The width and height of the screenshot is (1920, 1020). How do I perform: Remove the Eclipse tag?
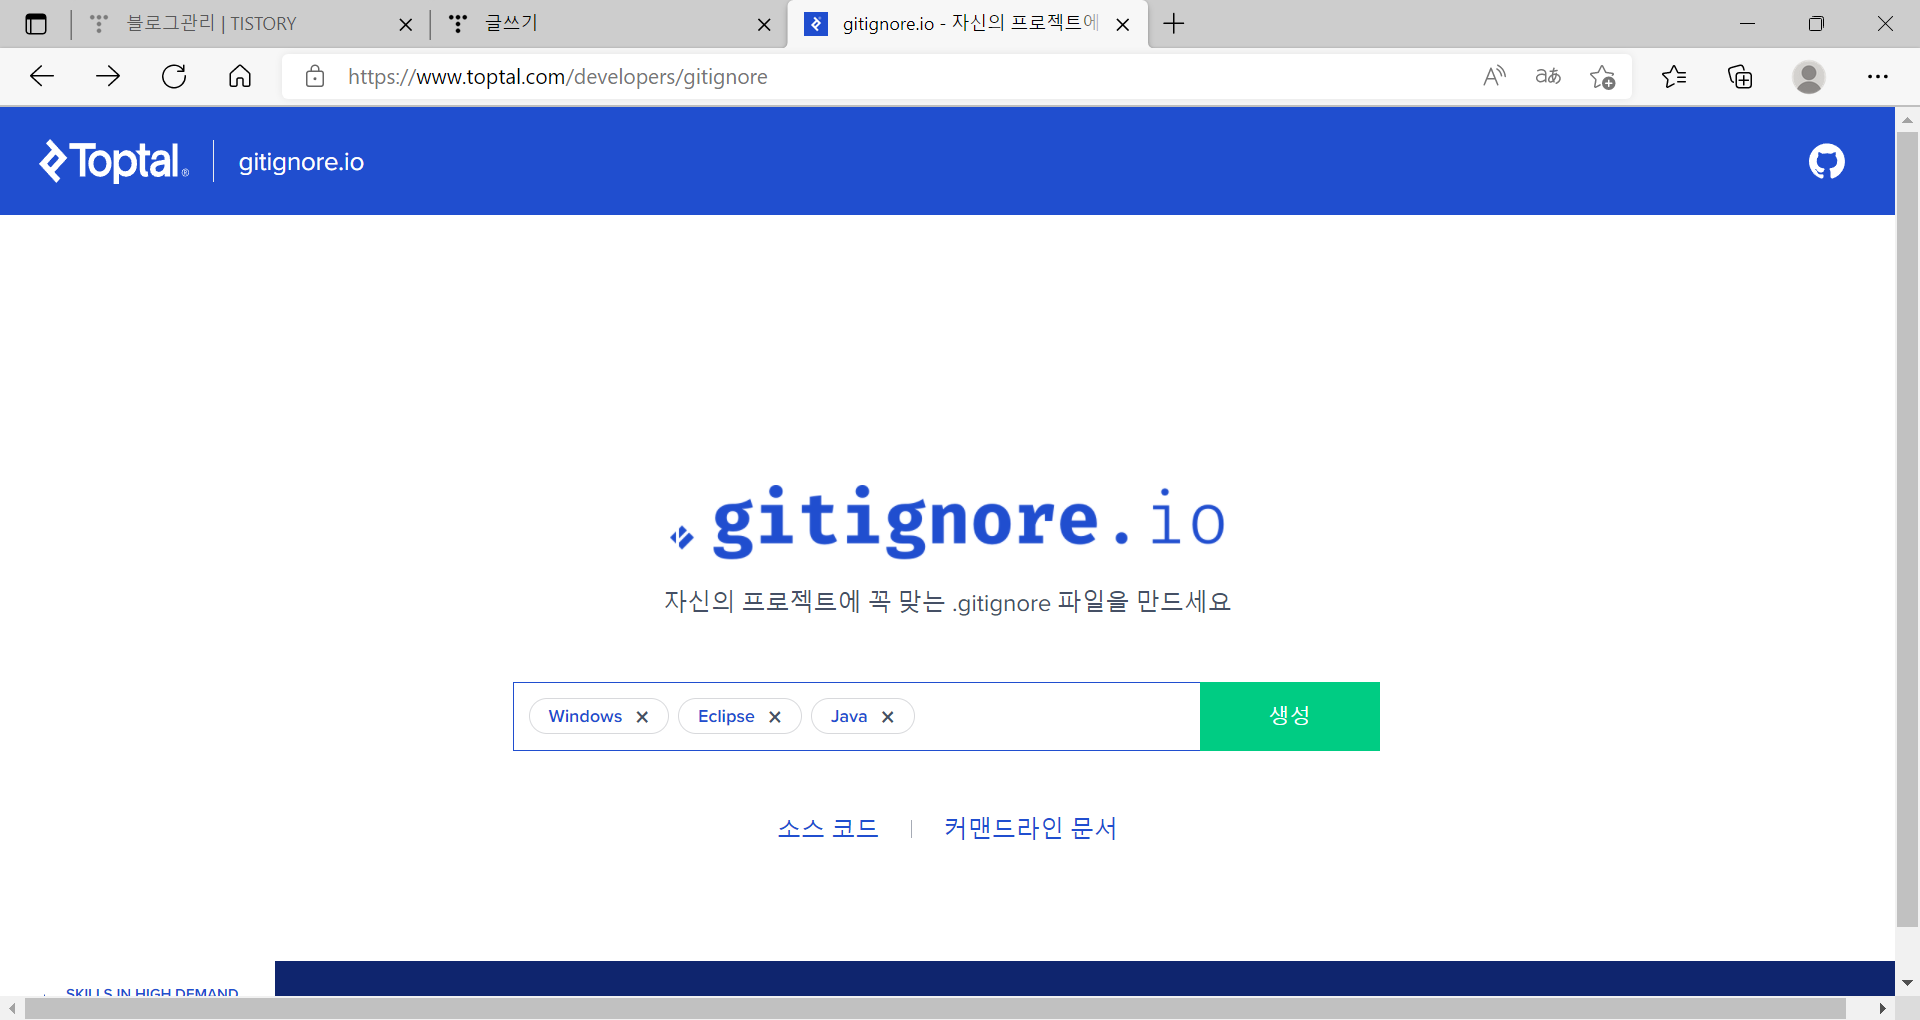(x=774, y=717)
